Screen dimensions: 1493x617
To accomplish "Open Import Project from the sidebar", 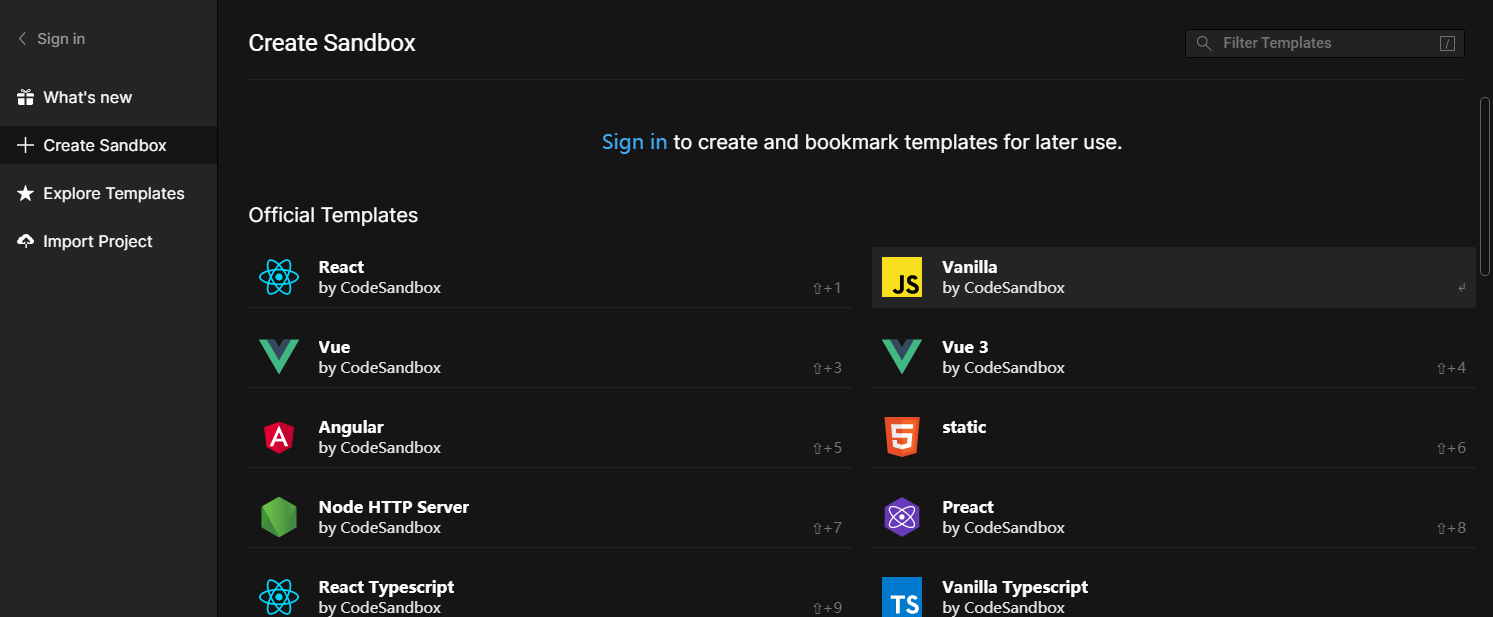I will [108, 241].
